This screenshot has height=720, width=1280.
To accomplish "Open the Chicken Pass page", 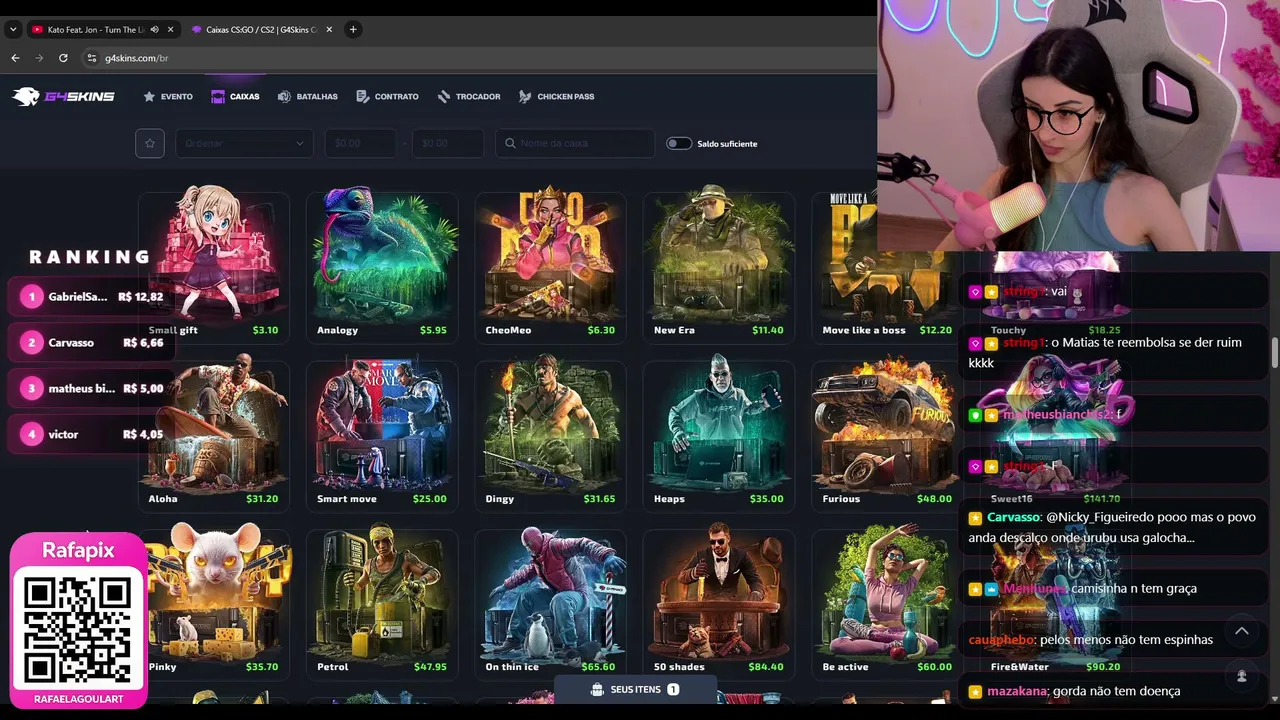I will [556, 97].
